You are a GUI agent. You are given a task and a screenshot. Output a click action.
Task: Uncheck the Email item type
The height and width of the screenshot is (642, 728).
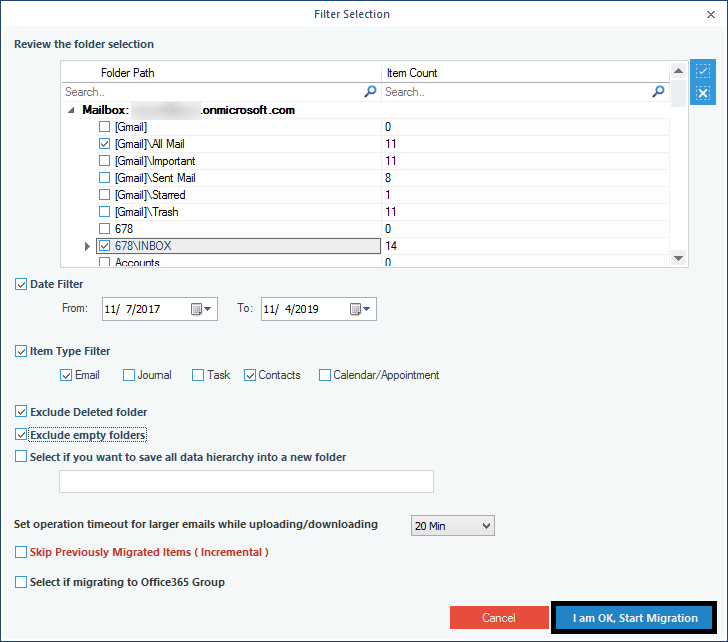point(66,375)
